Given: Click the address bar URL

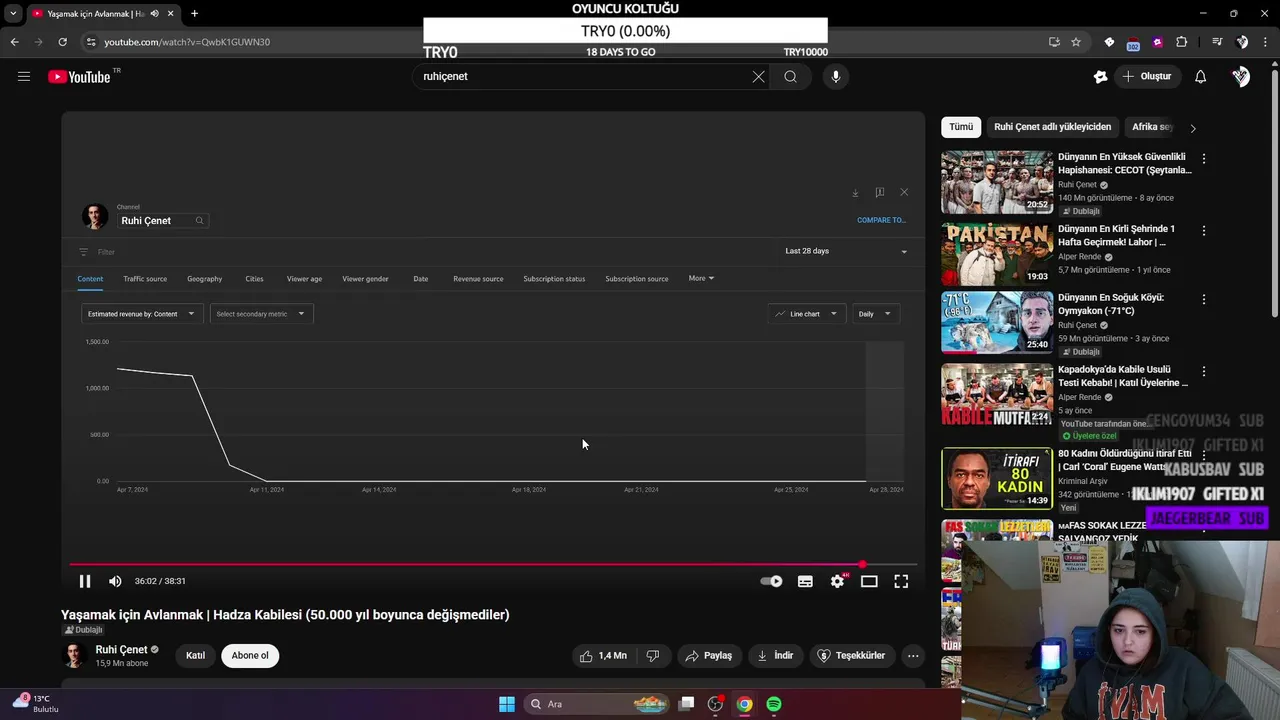Looking at the screenshot, I should click(x=187, y=42).
